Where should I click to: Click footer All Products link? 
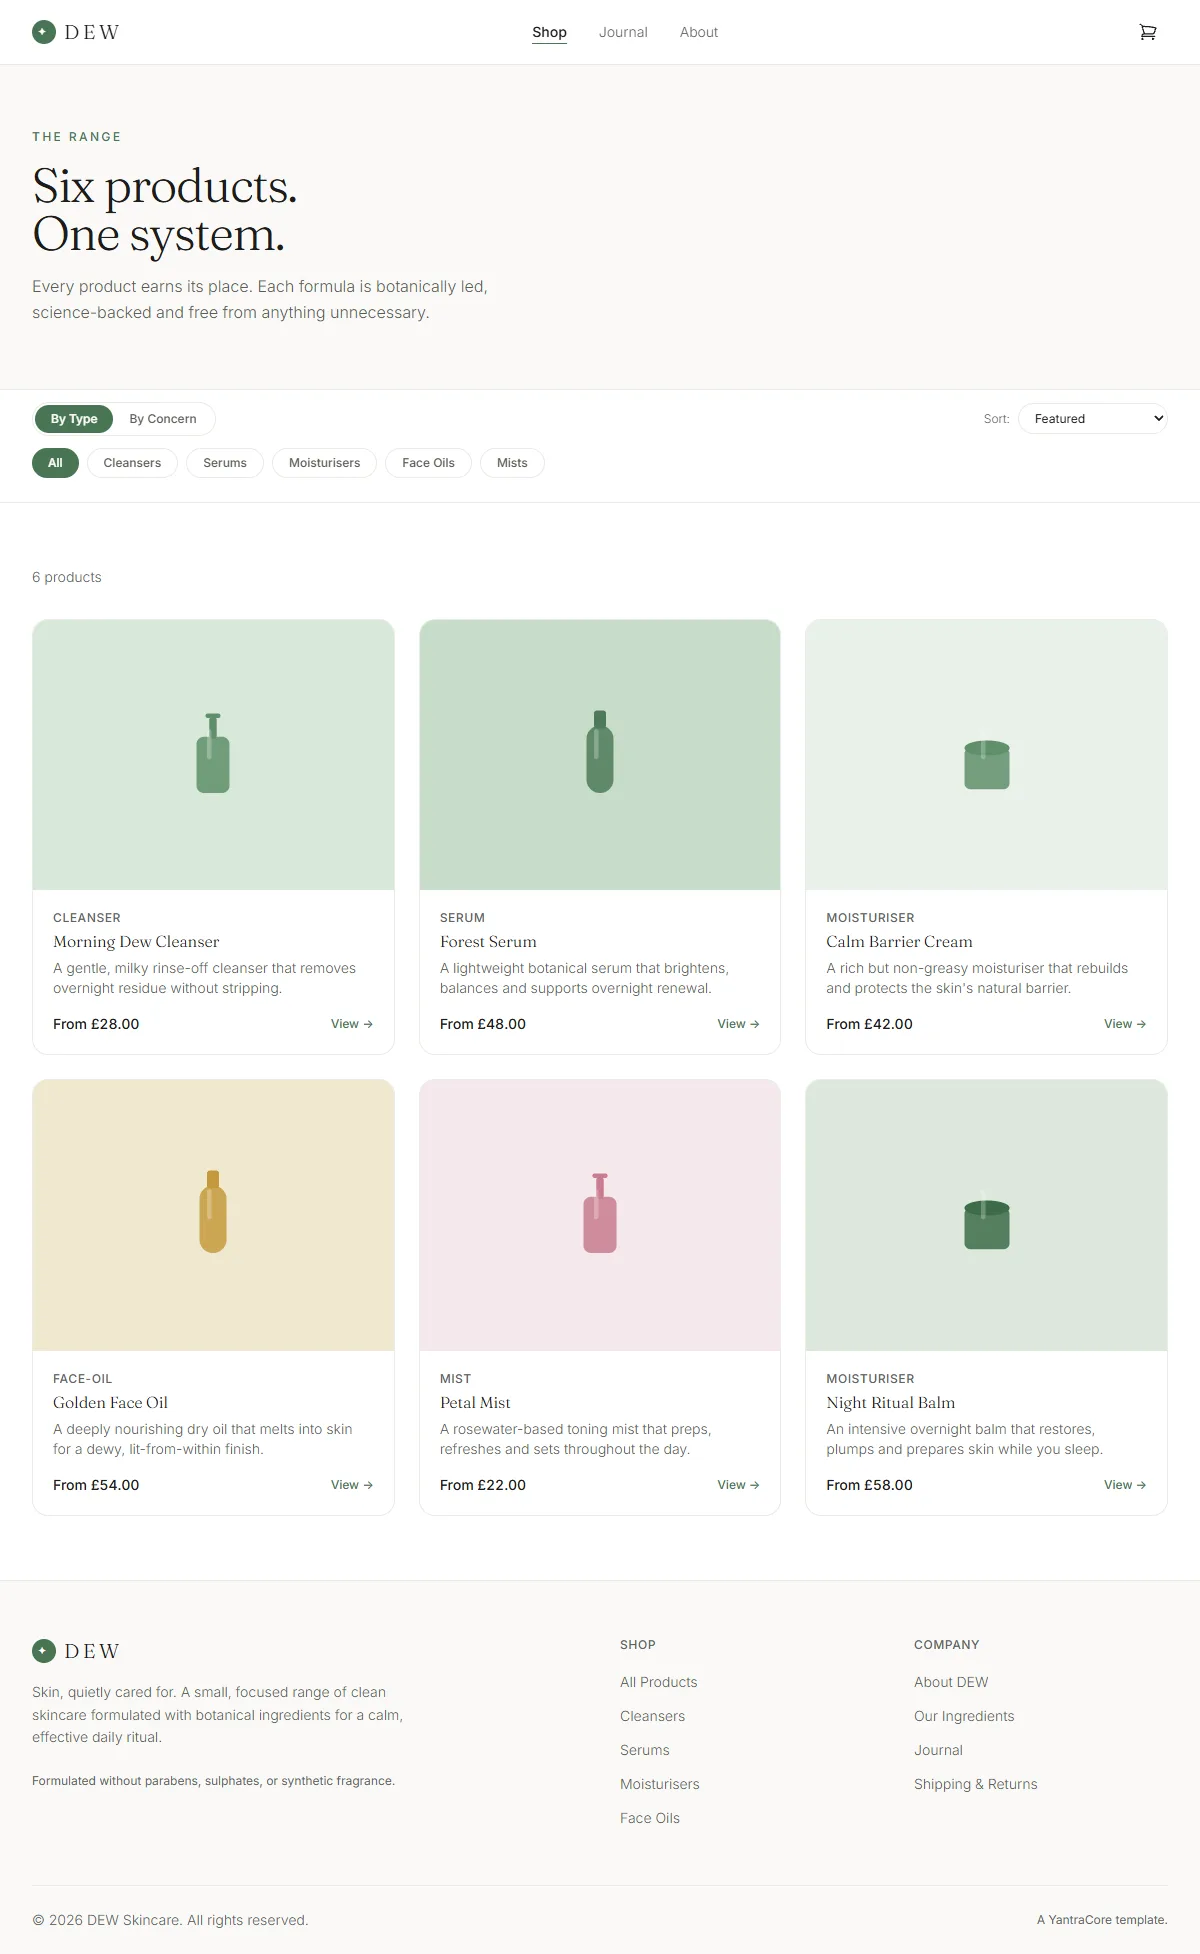coord(659,1682)
